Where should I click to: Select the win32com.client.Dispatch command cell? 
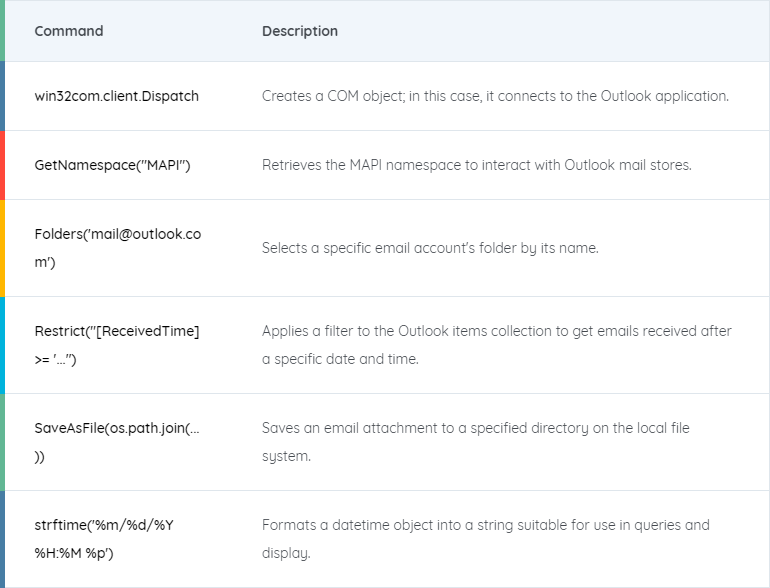coord(116,96)
